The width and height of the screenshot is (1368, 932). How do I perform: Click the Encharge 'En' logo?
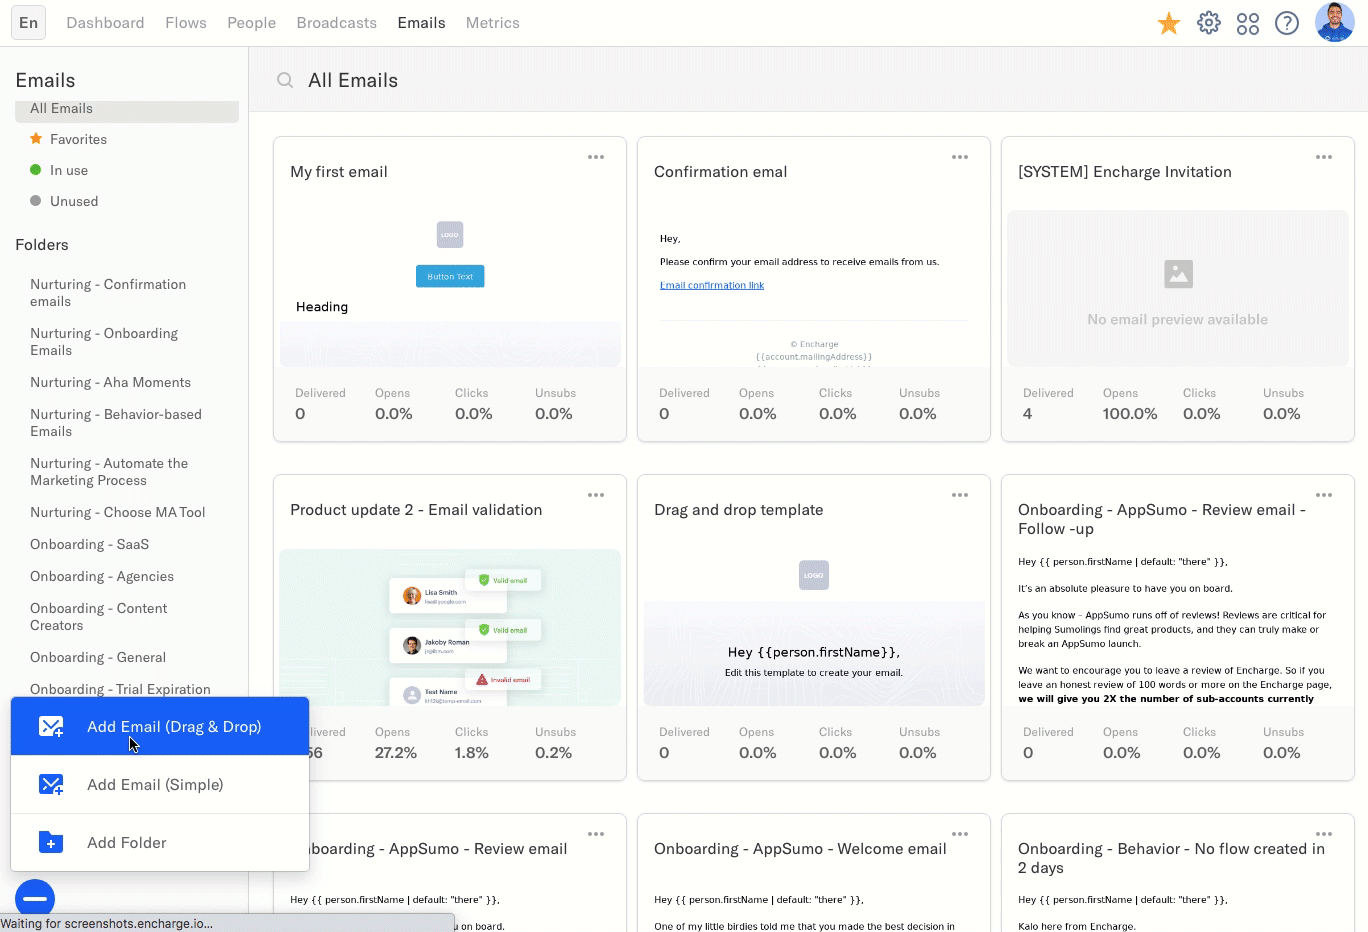point(28,22)
